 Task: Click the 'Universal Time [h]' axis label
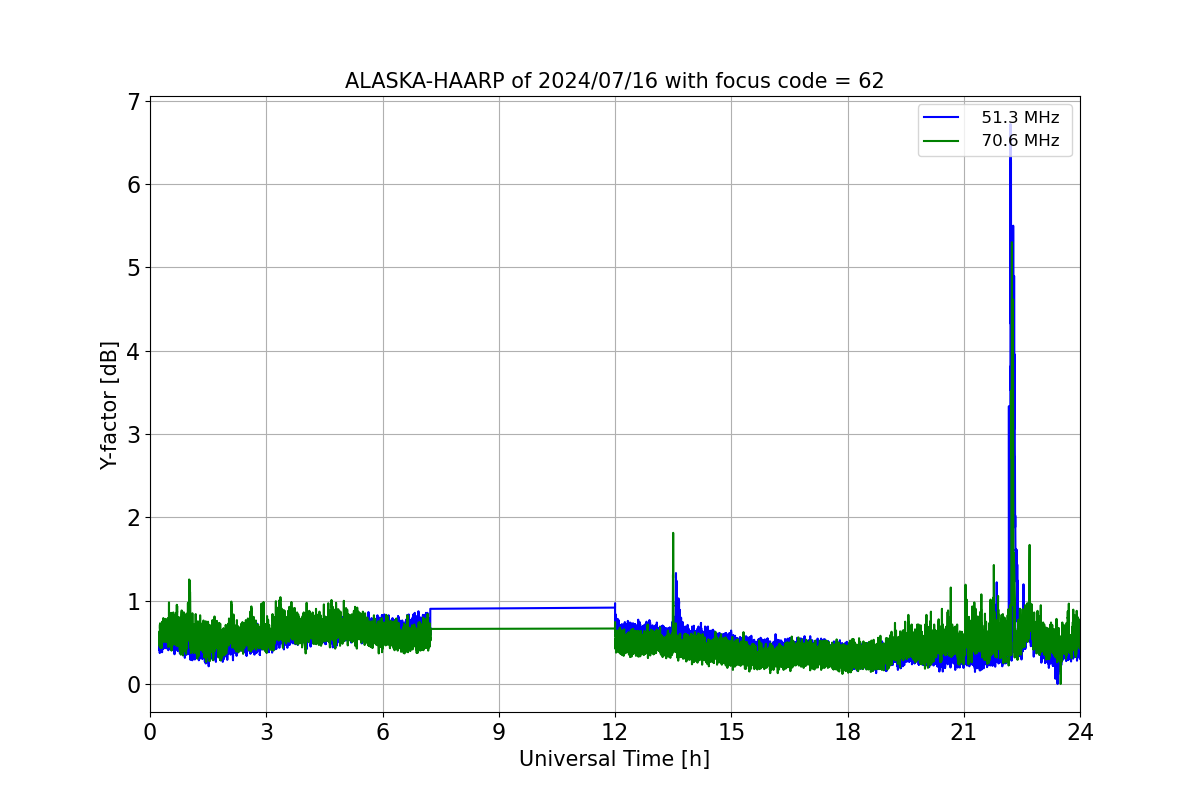(614, 759)
